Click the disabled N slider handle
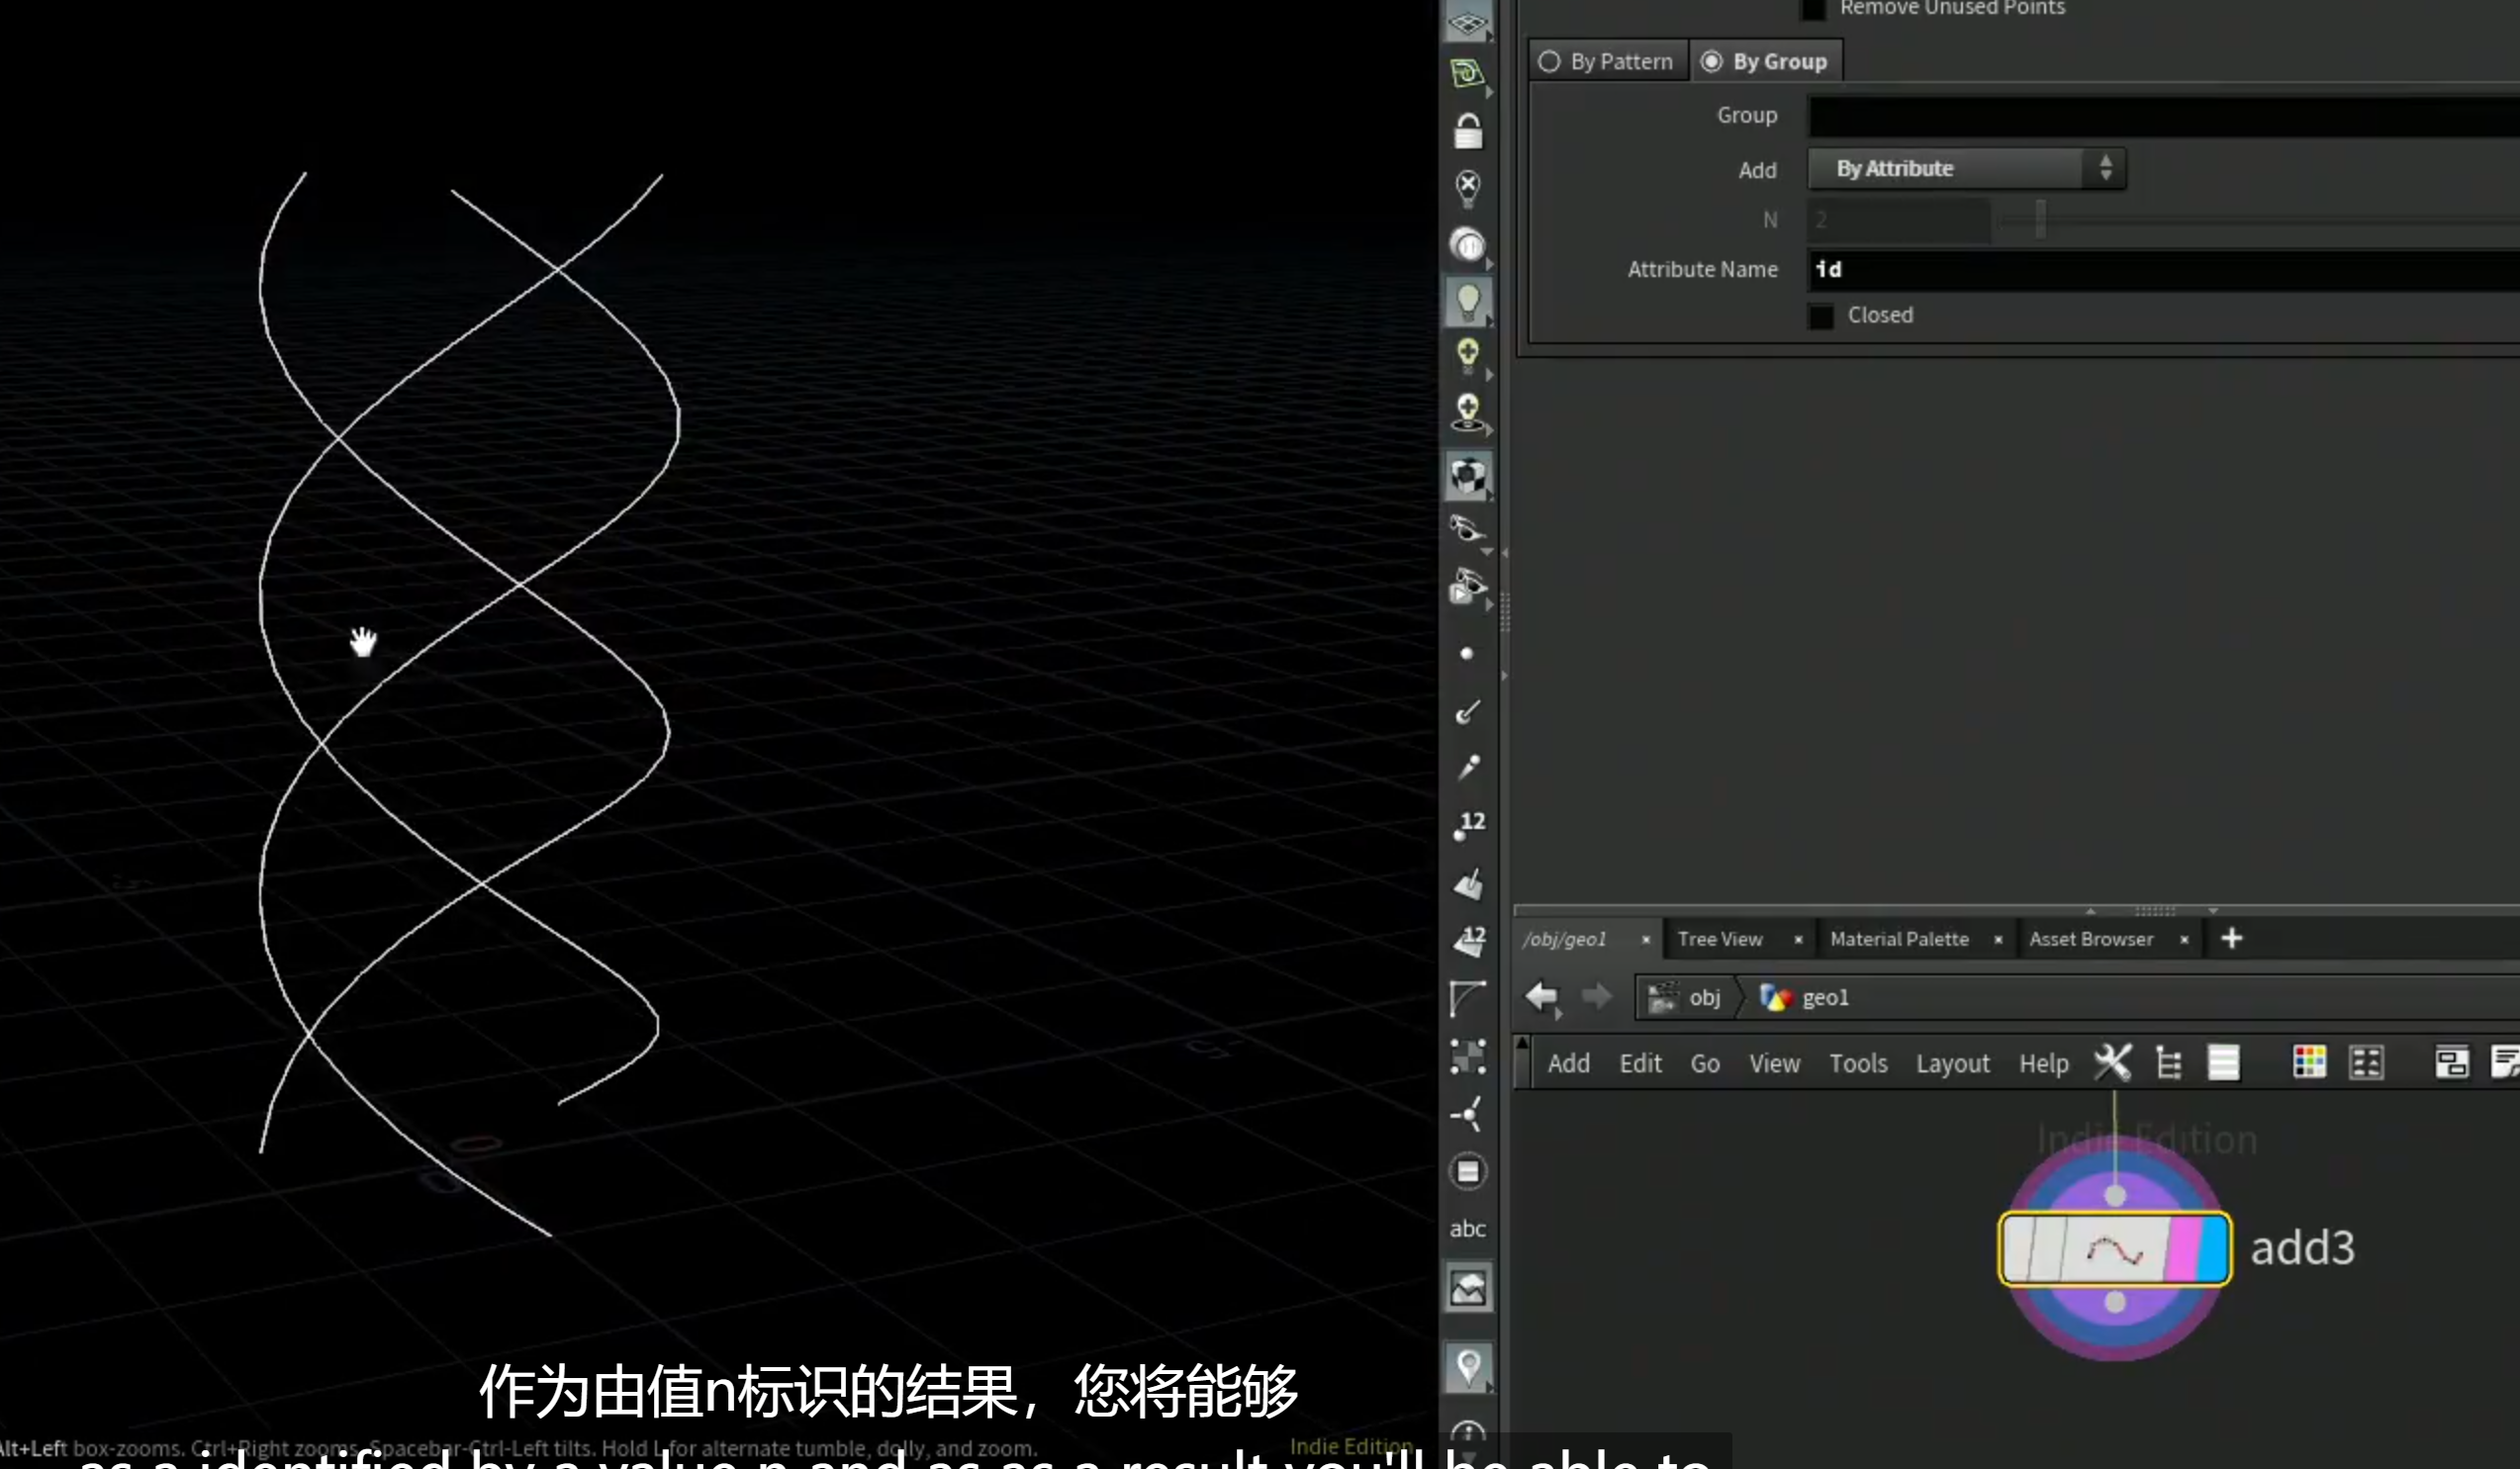The width and height of the screenshot is (2520, 1469). (2040, 220)
